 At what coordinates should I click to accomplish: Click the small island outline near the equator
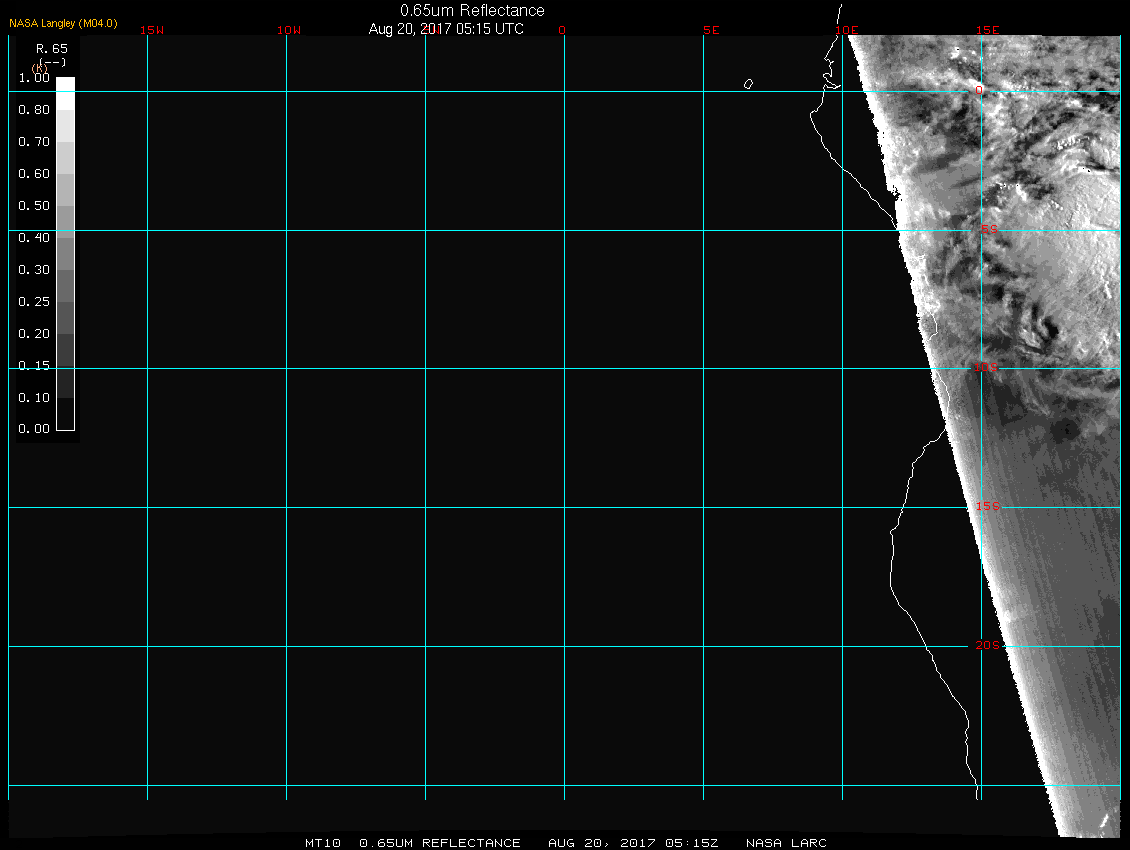pos(748,84)
